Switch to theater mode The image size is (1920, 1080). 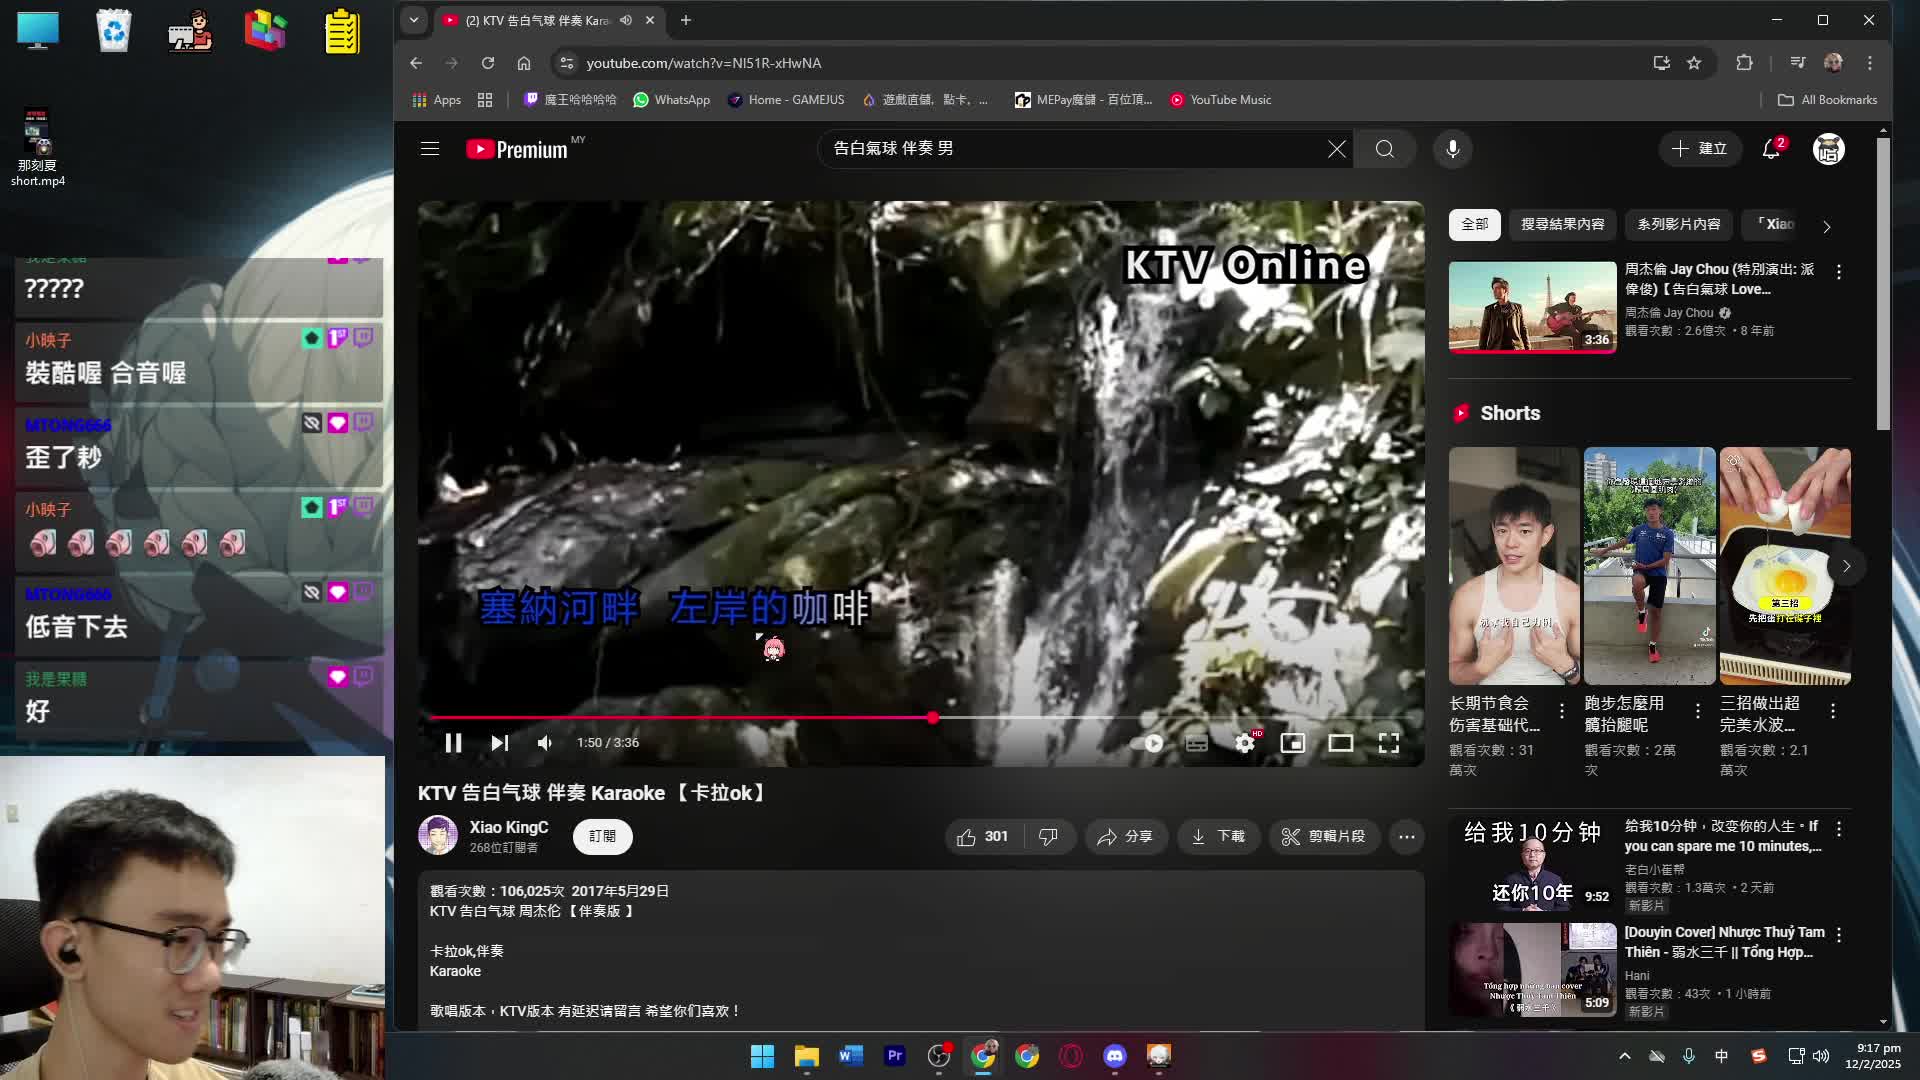(1341, 743)
